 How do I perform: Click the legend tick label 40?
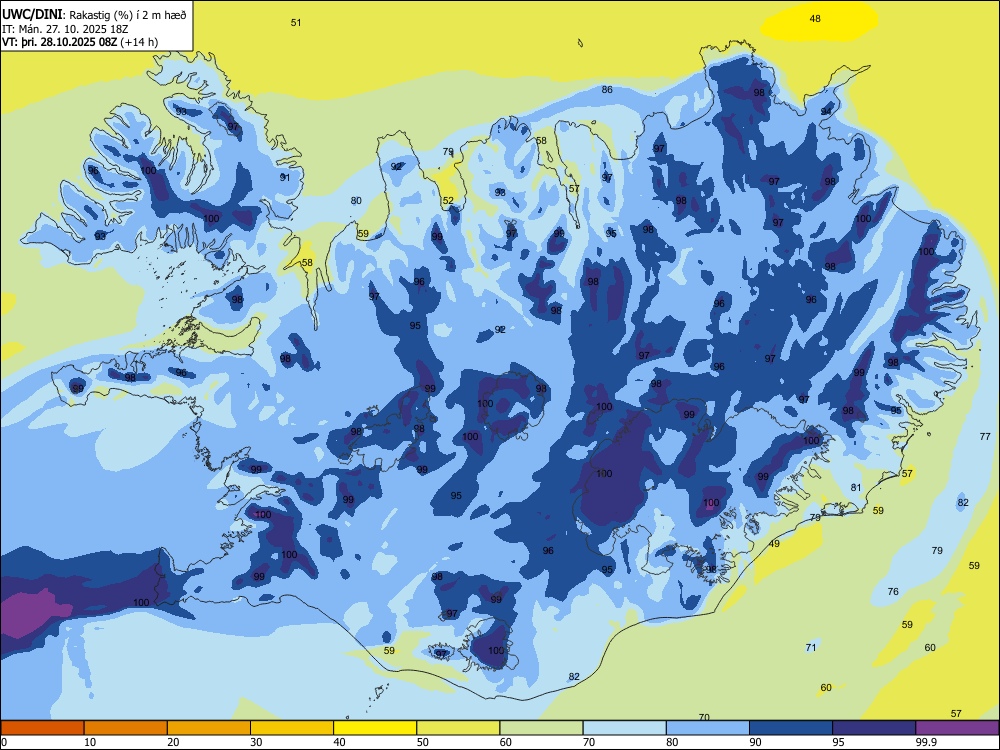pyautogui.click(x=339, y=742)
